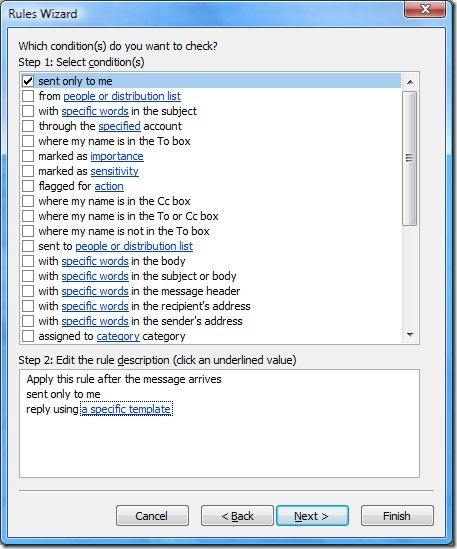Close the Rules Wizard window
This screenshot has height=549, width=457.
point(425,9)
